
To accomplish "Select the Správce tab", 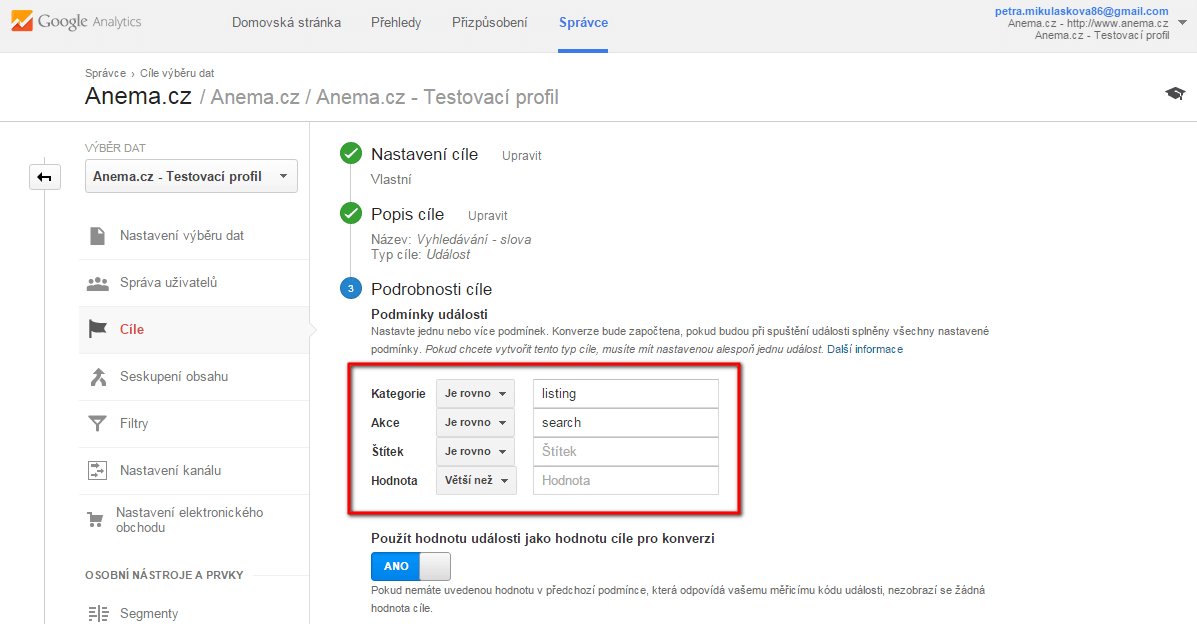I will 583,23.
